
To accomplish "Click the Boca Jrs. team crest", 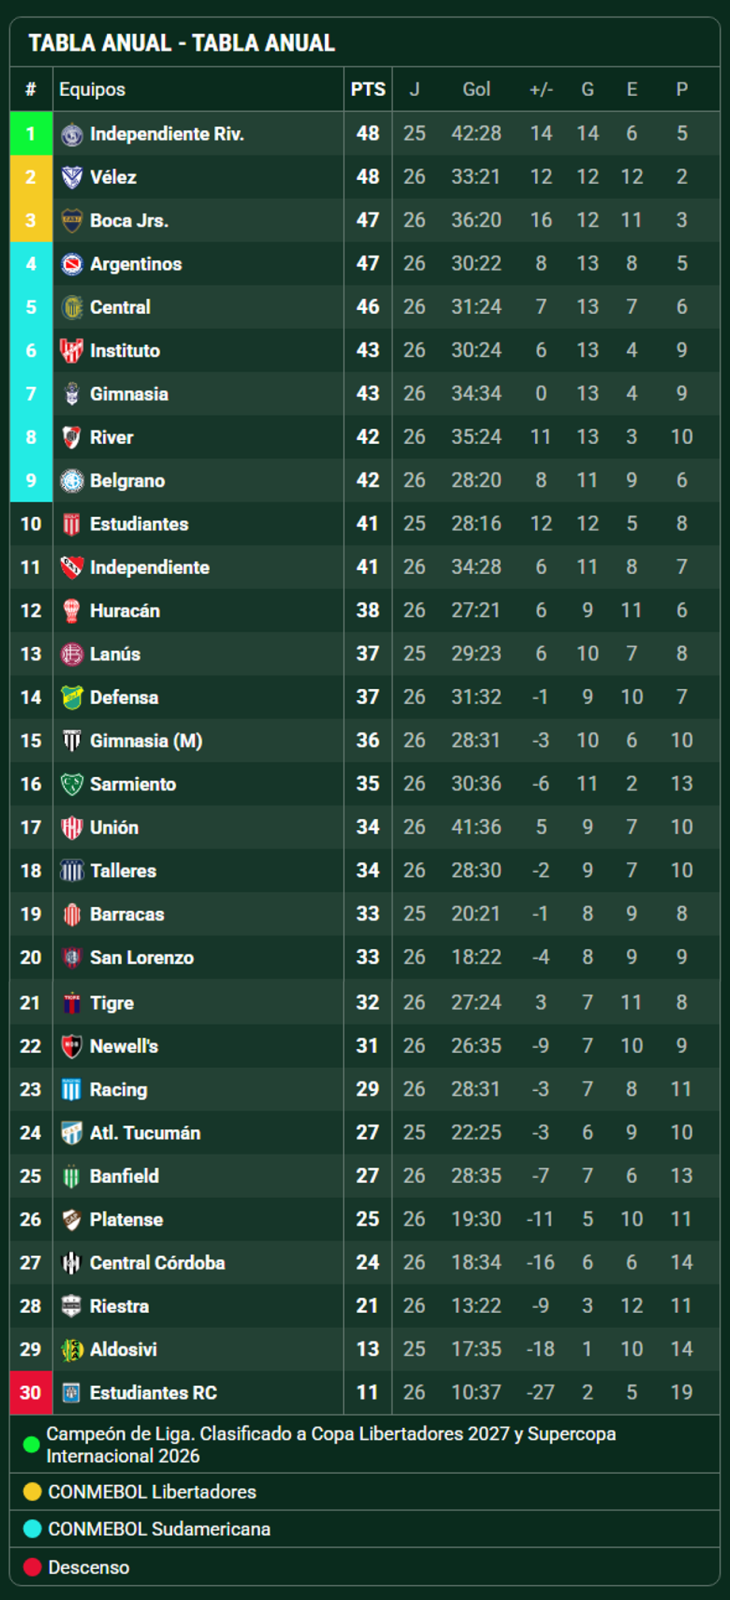I will [72, 221].
